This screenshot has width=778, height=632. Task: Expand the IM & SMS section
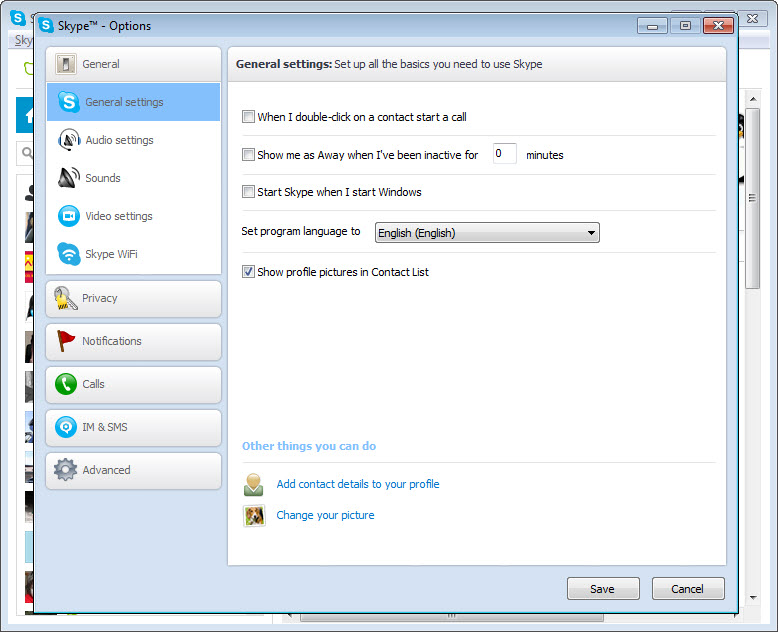(133, 427)
